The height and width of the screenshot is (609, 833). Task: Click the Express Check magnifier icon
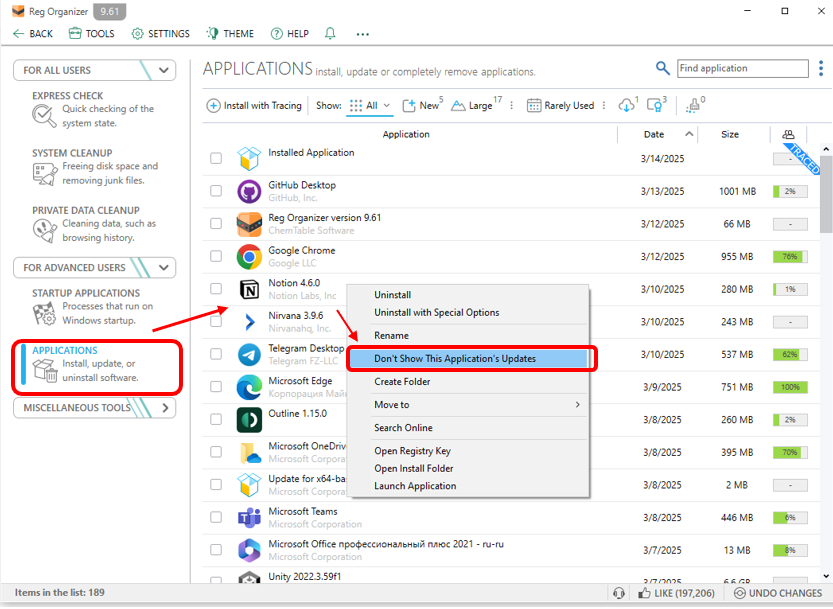pyautogui.click(x=44, y=115)
